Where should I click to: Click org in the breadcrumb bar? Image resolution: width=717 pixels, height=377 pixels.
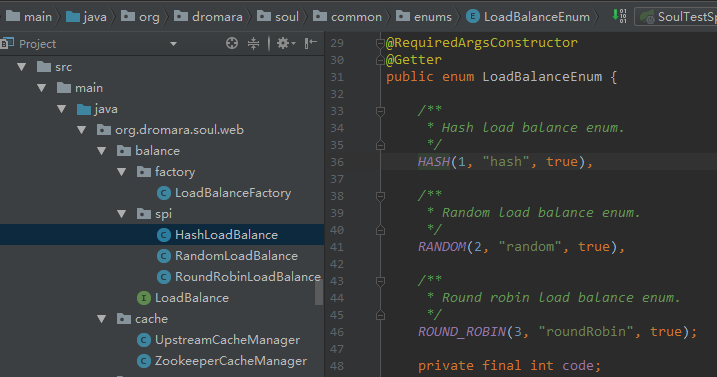tap(150, 17)
